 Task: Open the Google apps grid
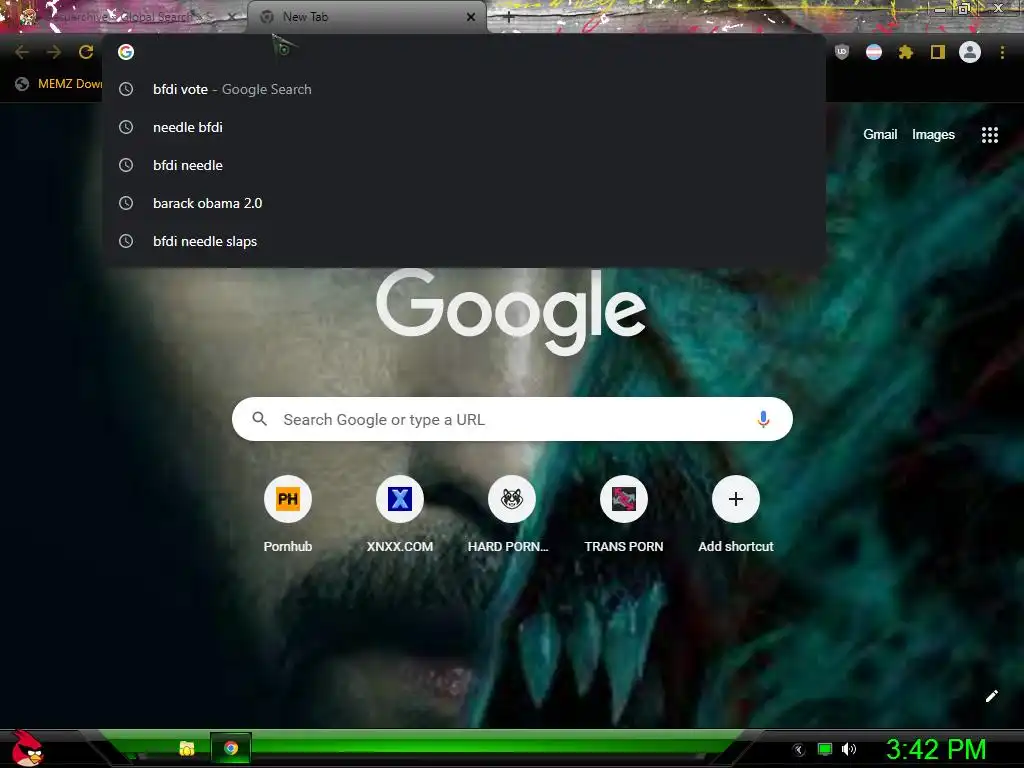pos(990,135)
